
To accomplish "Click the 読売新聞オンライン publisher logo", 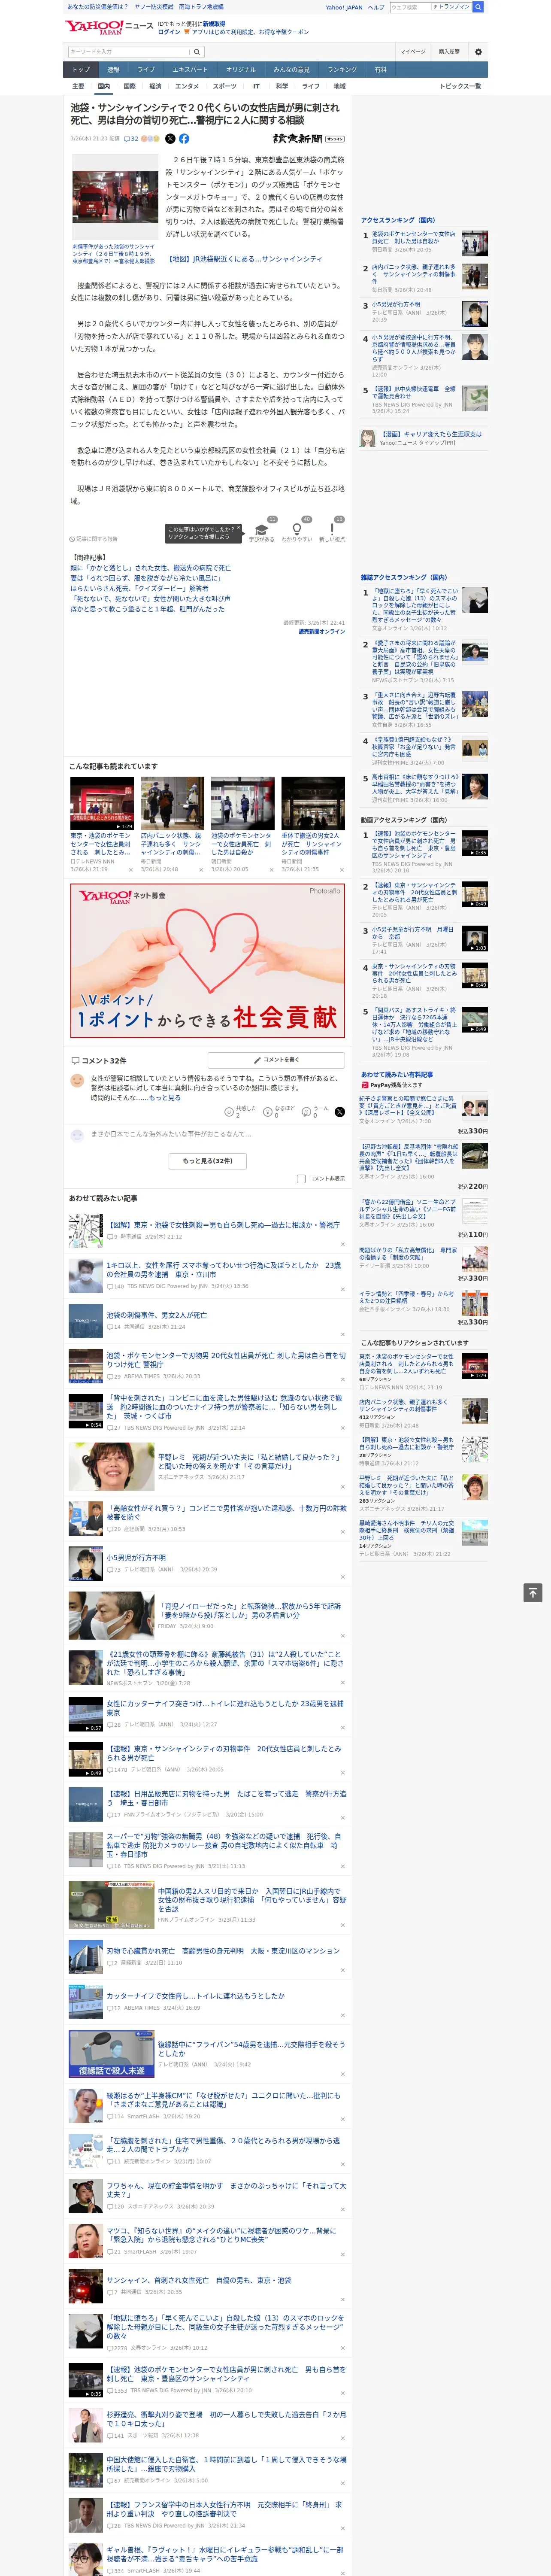I will click(x=309, y=139).
